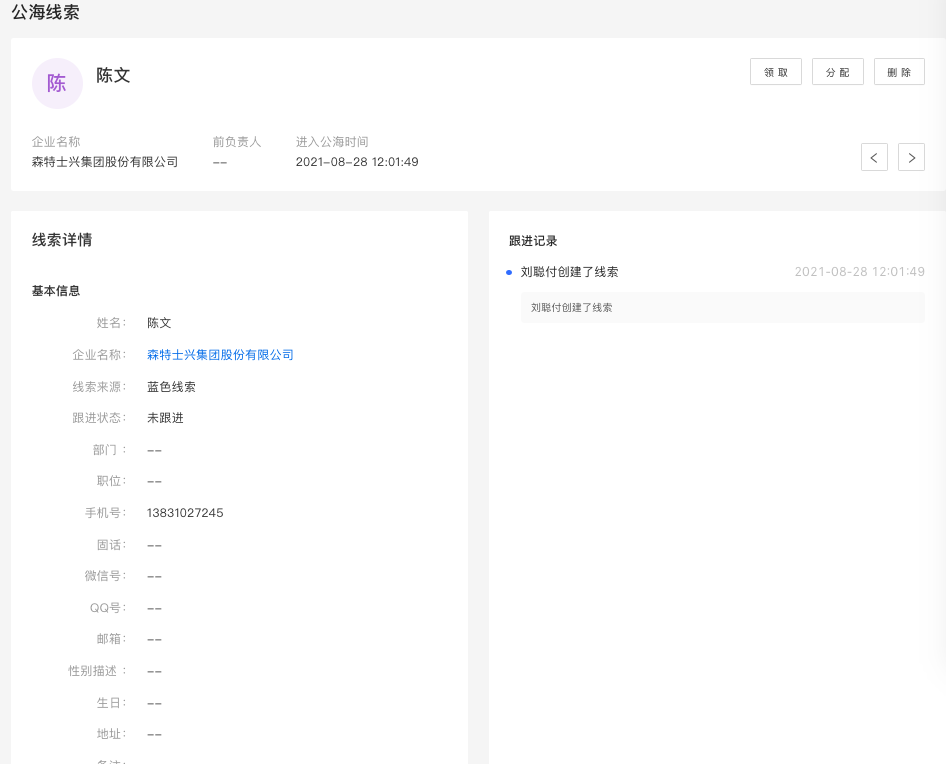Click the 公海线索 page title
Viewport: 946px width, 764px height.
(46, 13)
